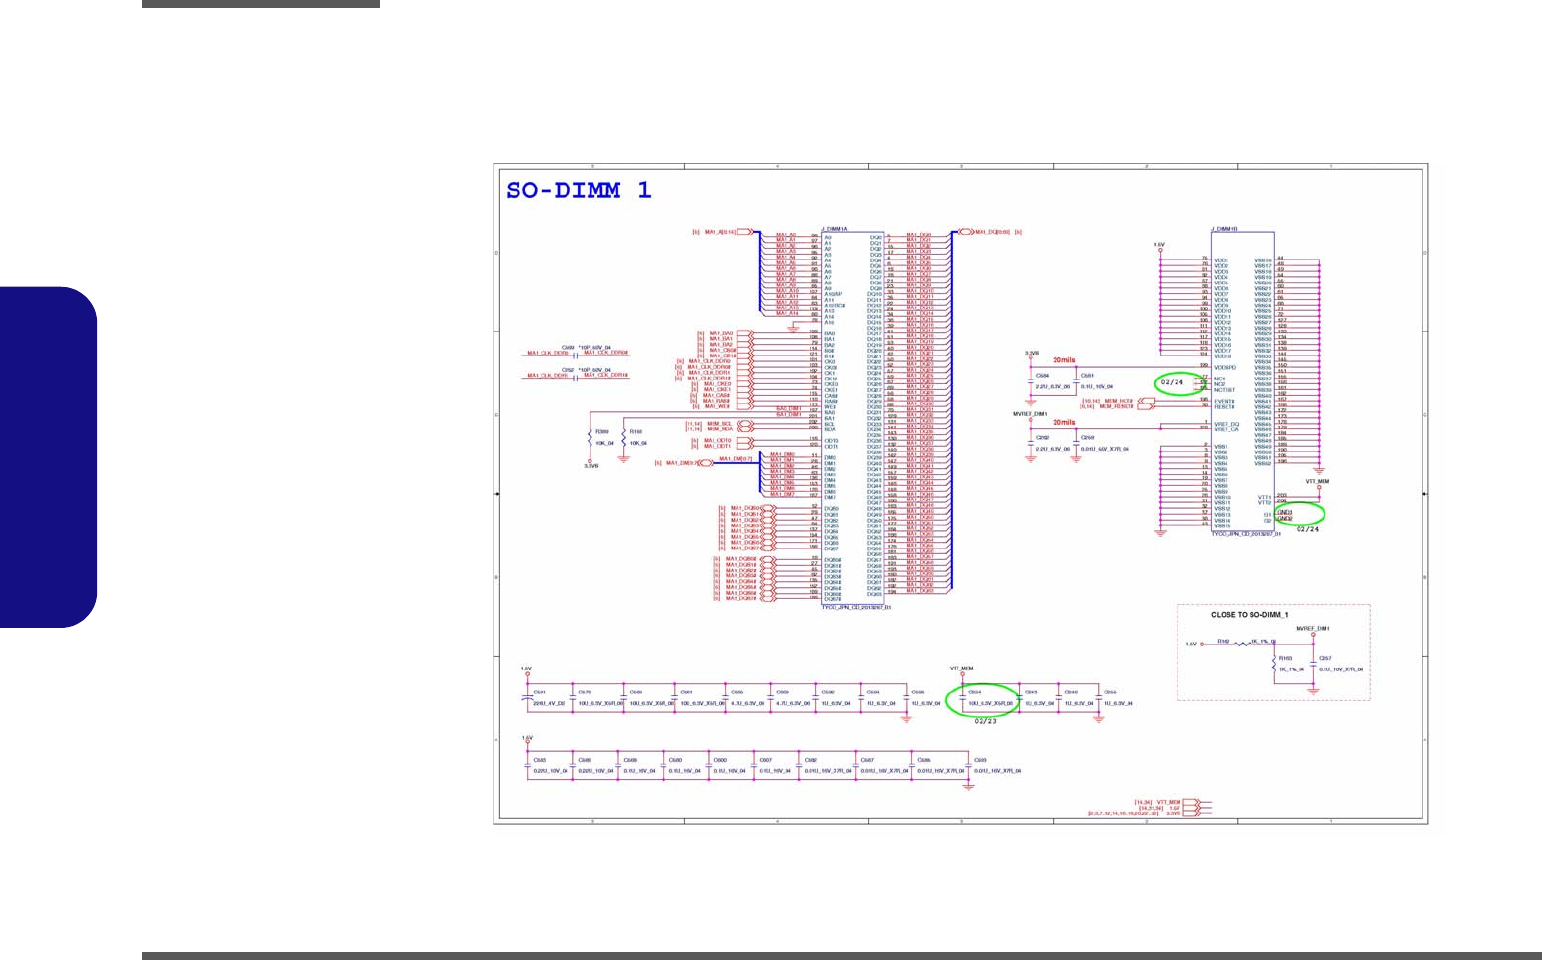This screenshot has width=1542, height=960.
Task: Click the MA1_DQ[0:63] bus port
Action: pyautogui.click(x=965, y=232)
